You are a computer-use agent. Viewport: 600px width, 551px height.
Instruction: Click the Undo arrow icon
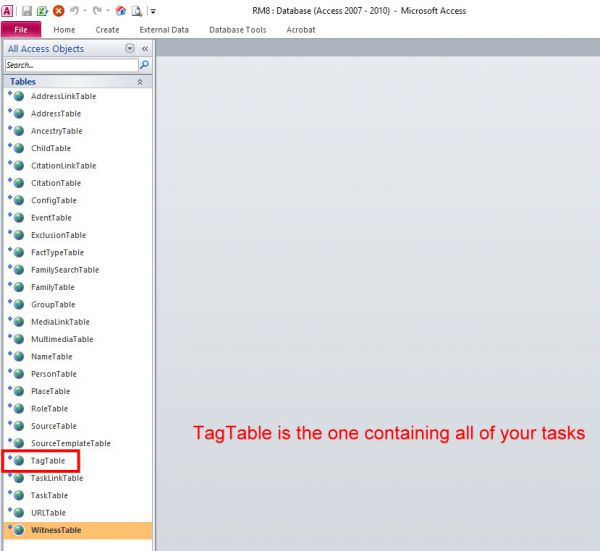(75, 11)
